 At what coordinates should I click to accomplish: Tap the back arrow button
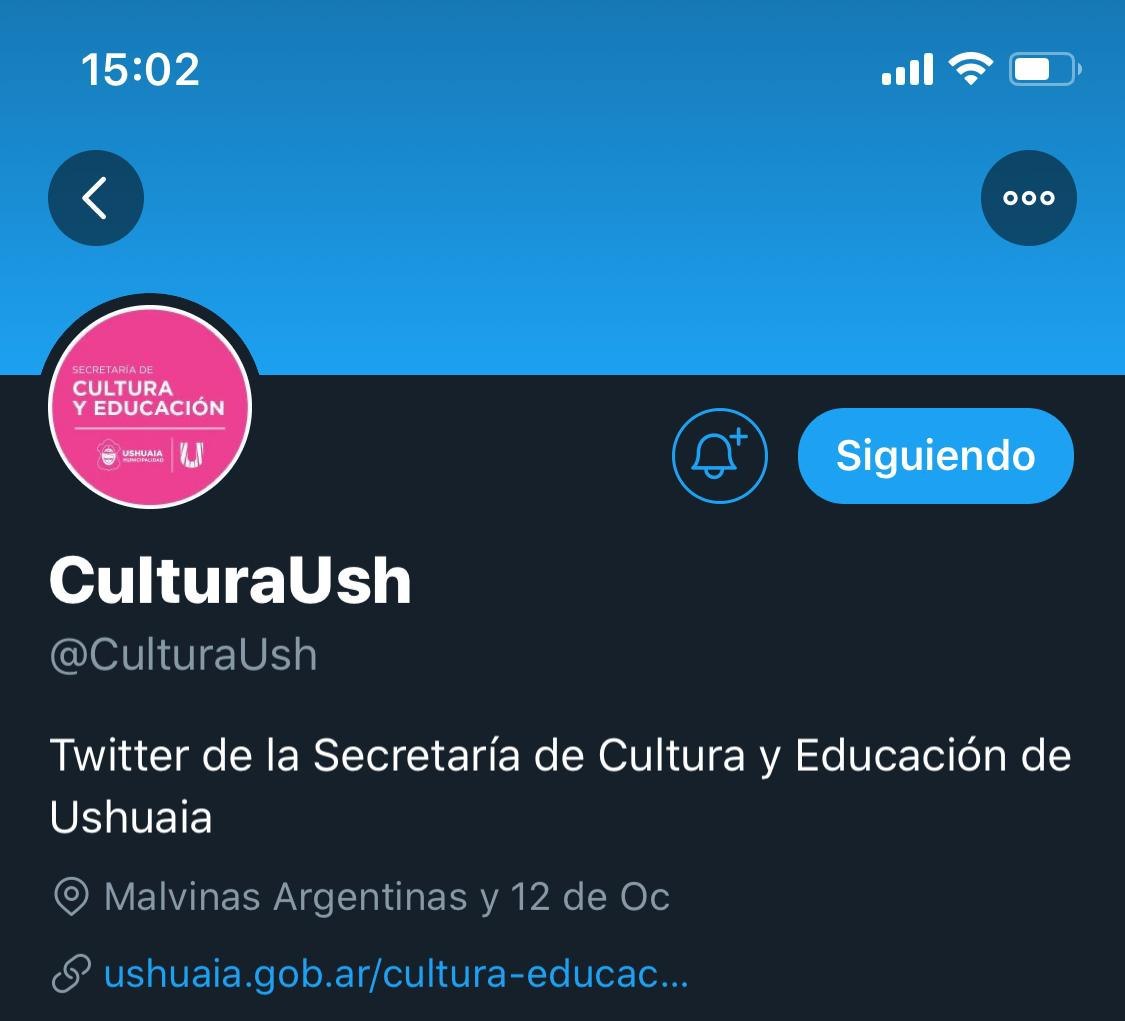click(x=95, y=197)
